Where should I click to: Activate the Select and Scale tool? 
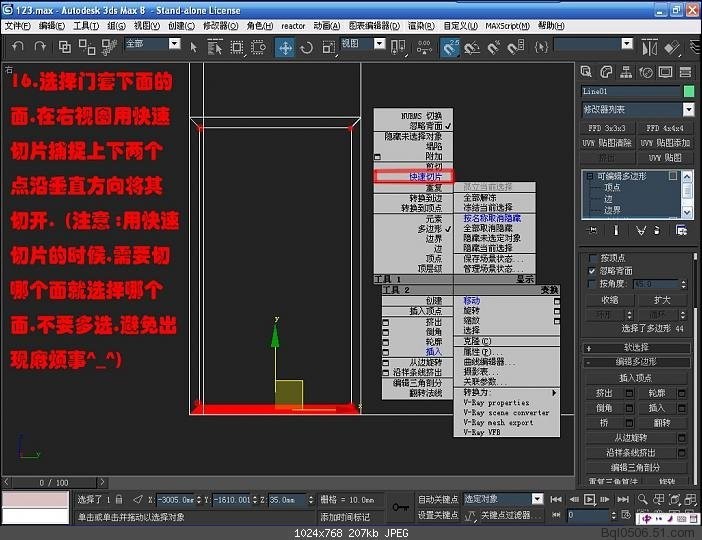329,47
